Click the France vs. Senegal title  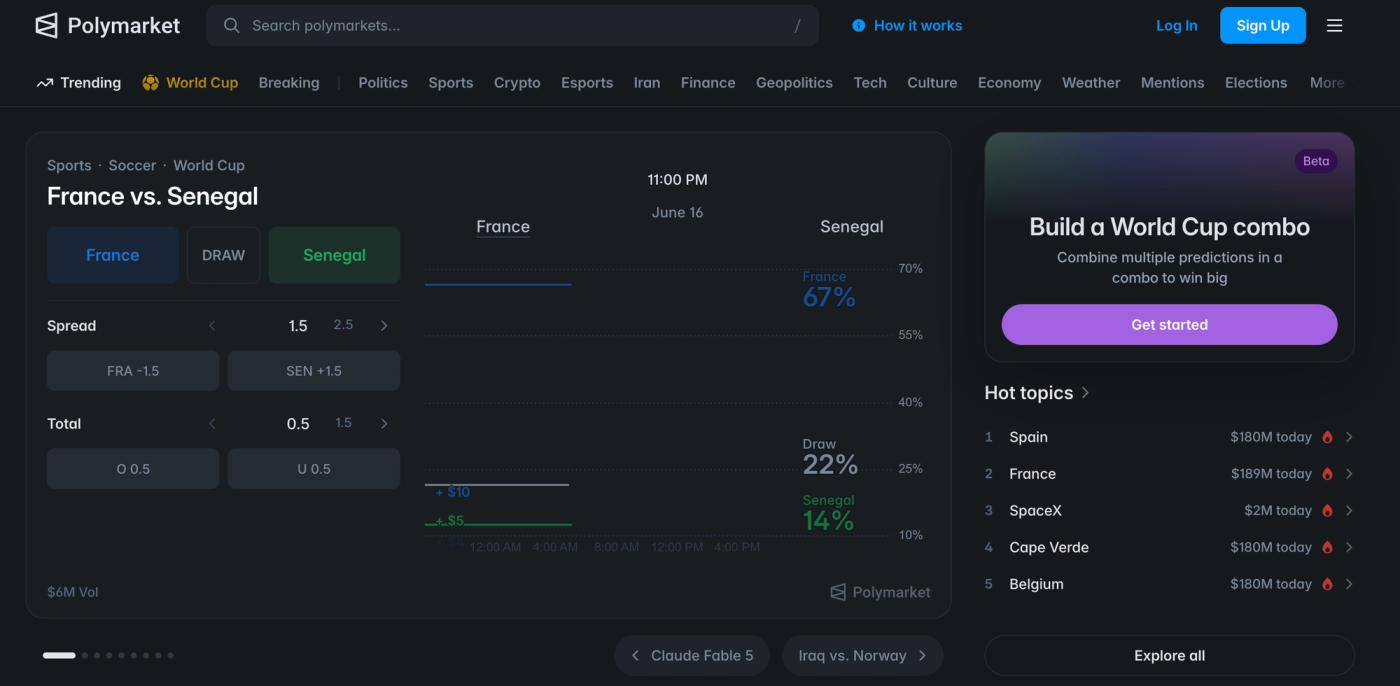pyautogui.click(x=153, y=196)
